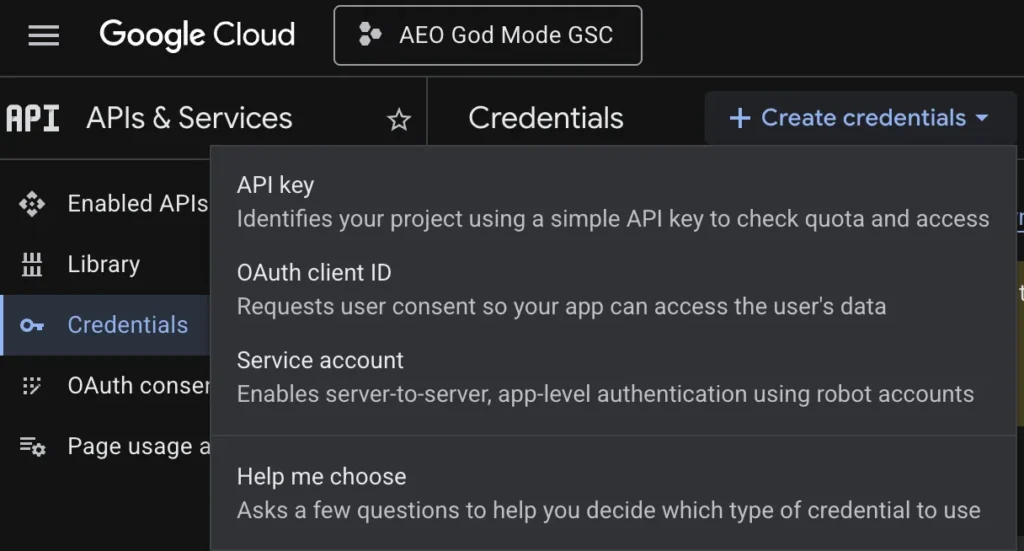Click Help me choose option
1024x551 pixels.
pyautogui.click(x=321, y=476)
